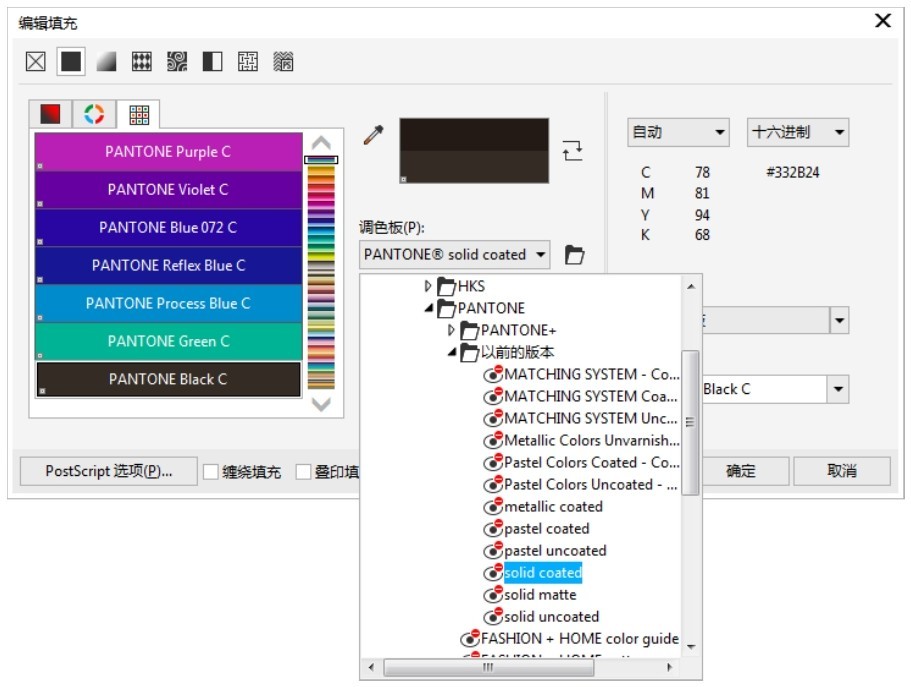Toggle eye icon for metallic coated

coord(493,506)
